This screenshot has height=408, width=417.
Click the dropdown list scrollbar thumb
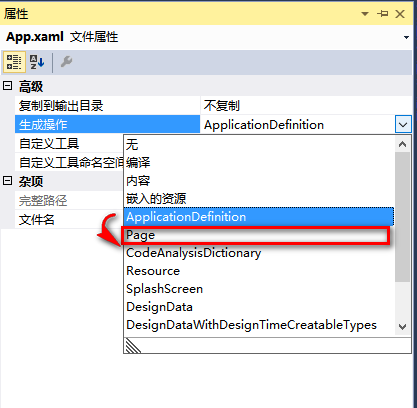(403, 217)
